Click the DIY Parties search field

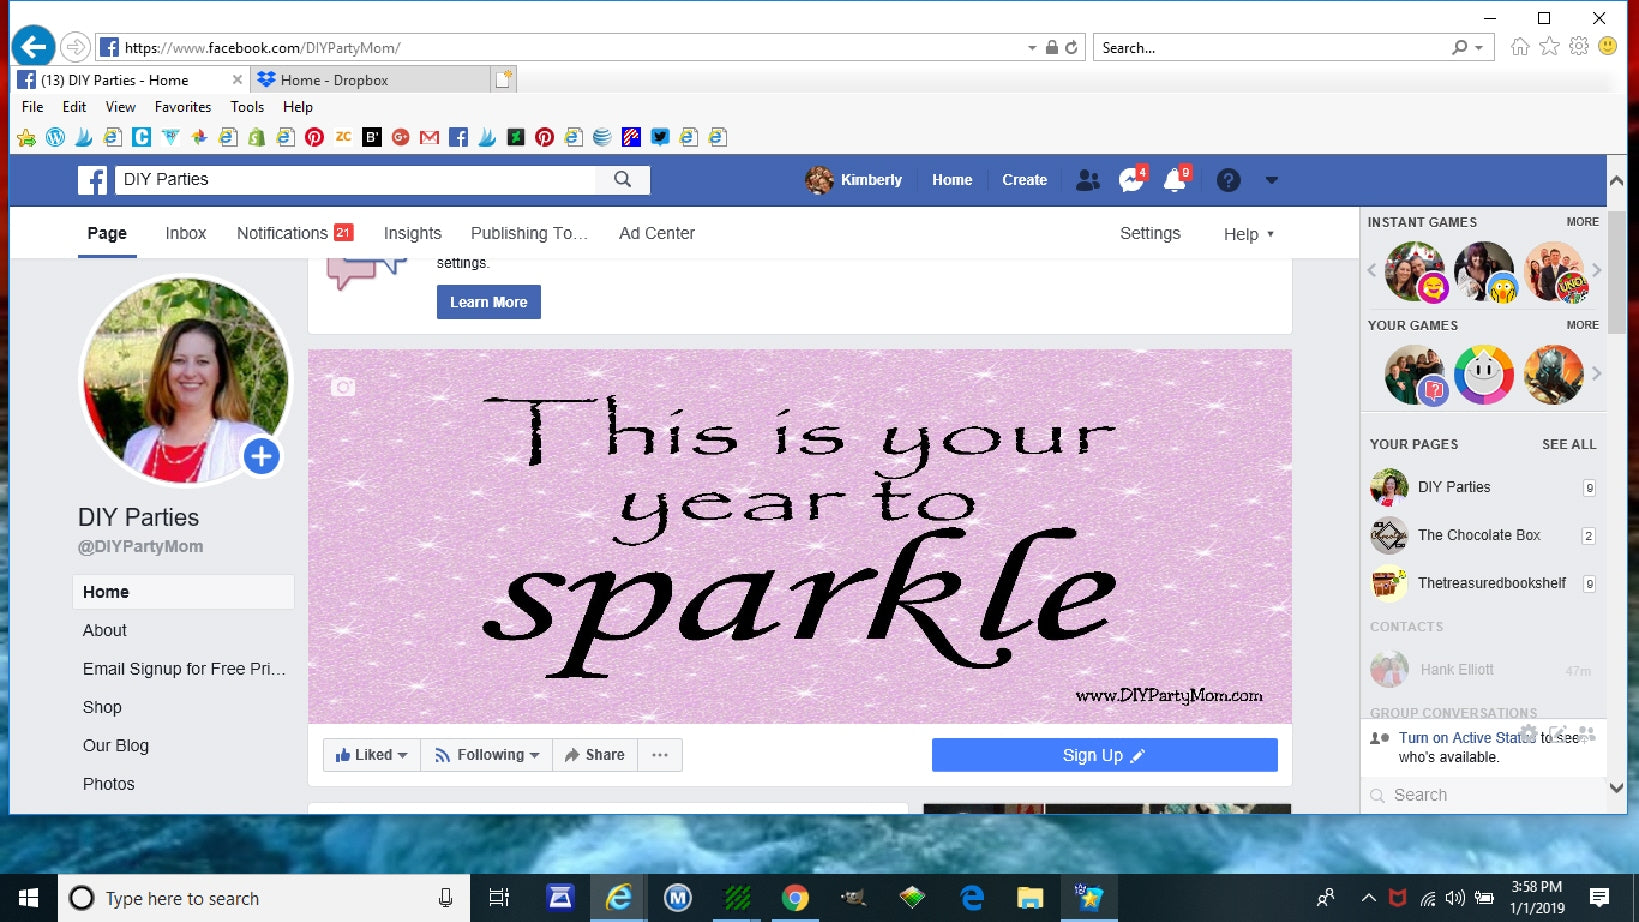[355, 179]
